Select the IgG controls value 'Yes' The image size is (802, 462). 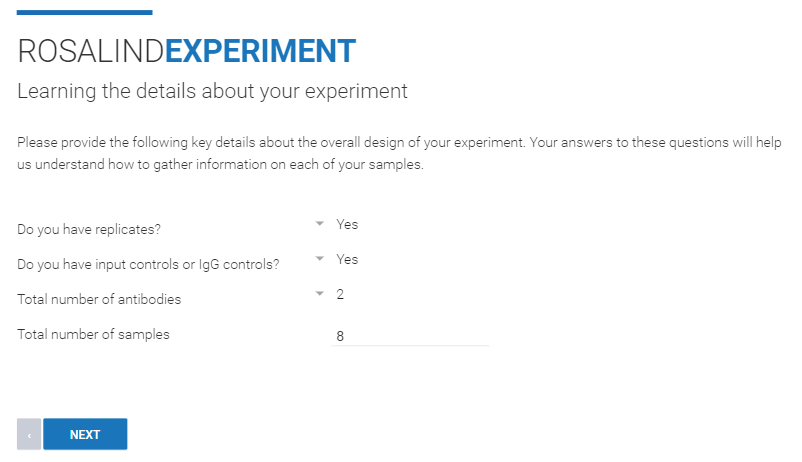pyautogui.click(x=347, y=259)
